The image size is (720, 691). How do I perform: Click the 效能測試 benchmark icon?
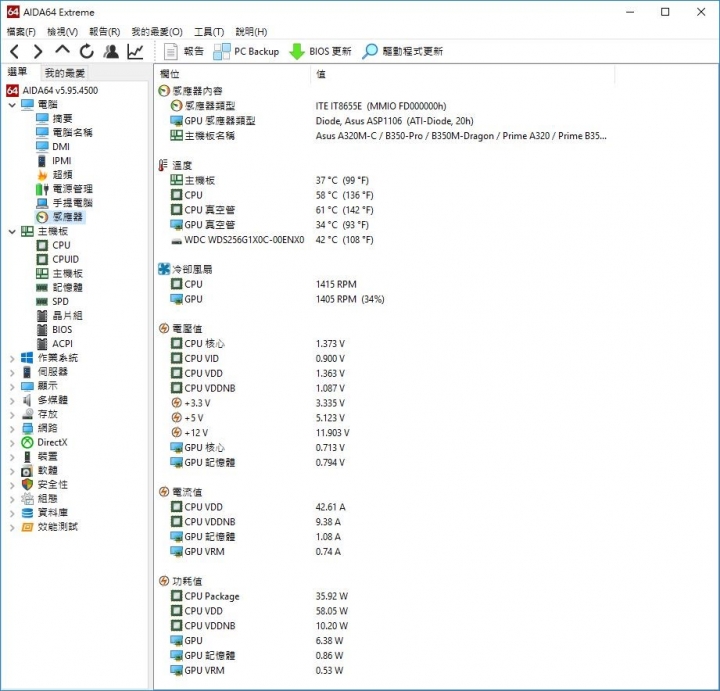[28, 527]
